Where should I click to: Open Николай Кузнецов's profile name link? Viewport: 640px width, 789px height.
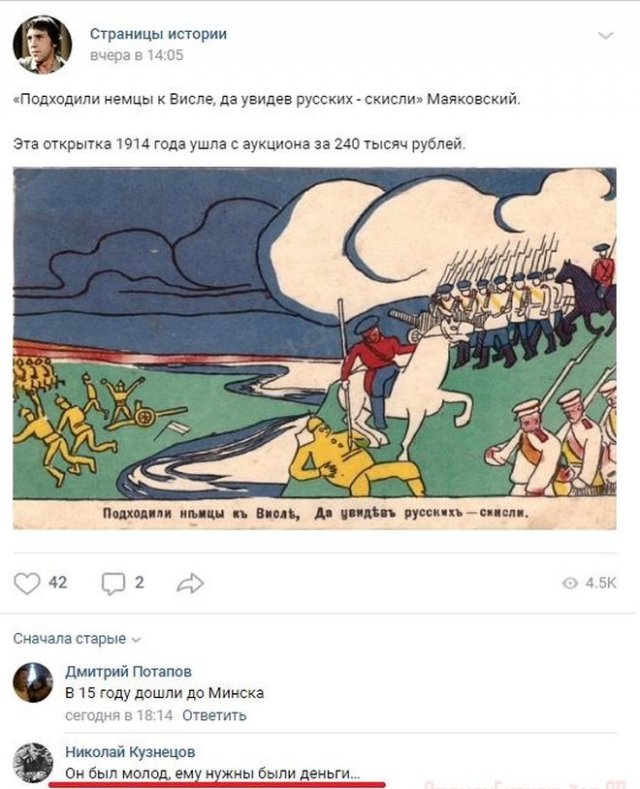click(x=130, y=752)
